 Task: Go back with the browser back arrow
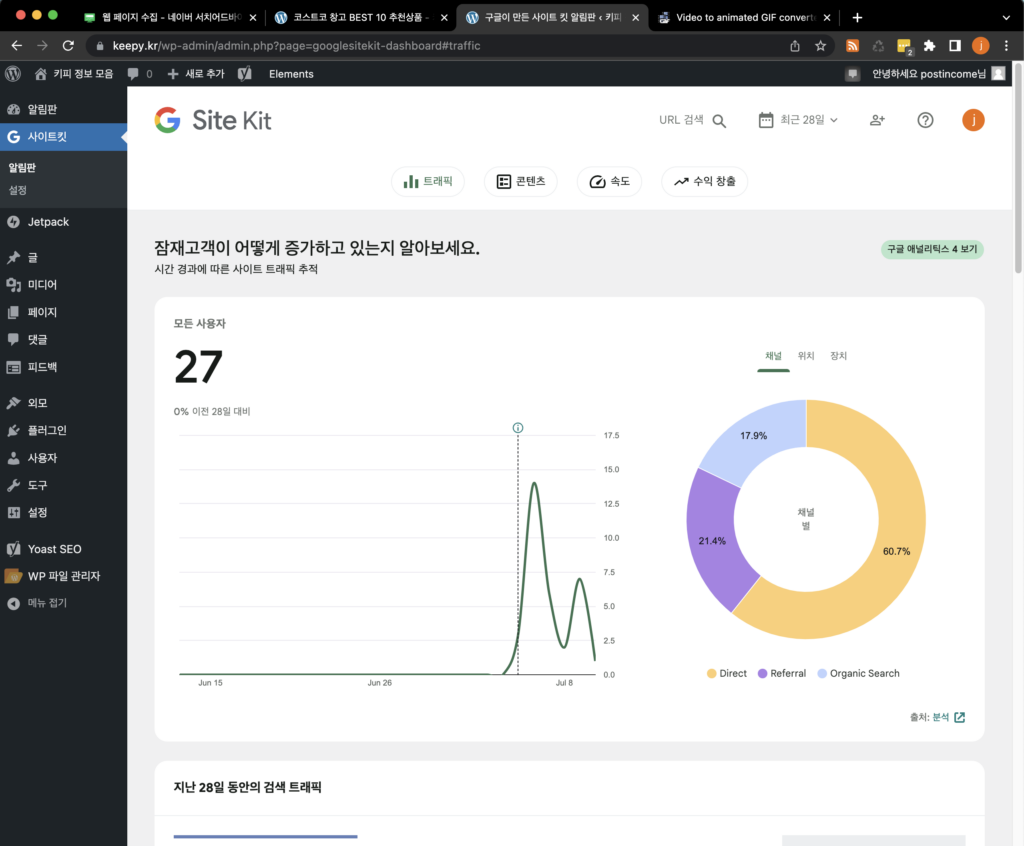[17, 46]
